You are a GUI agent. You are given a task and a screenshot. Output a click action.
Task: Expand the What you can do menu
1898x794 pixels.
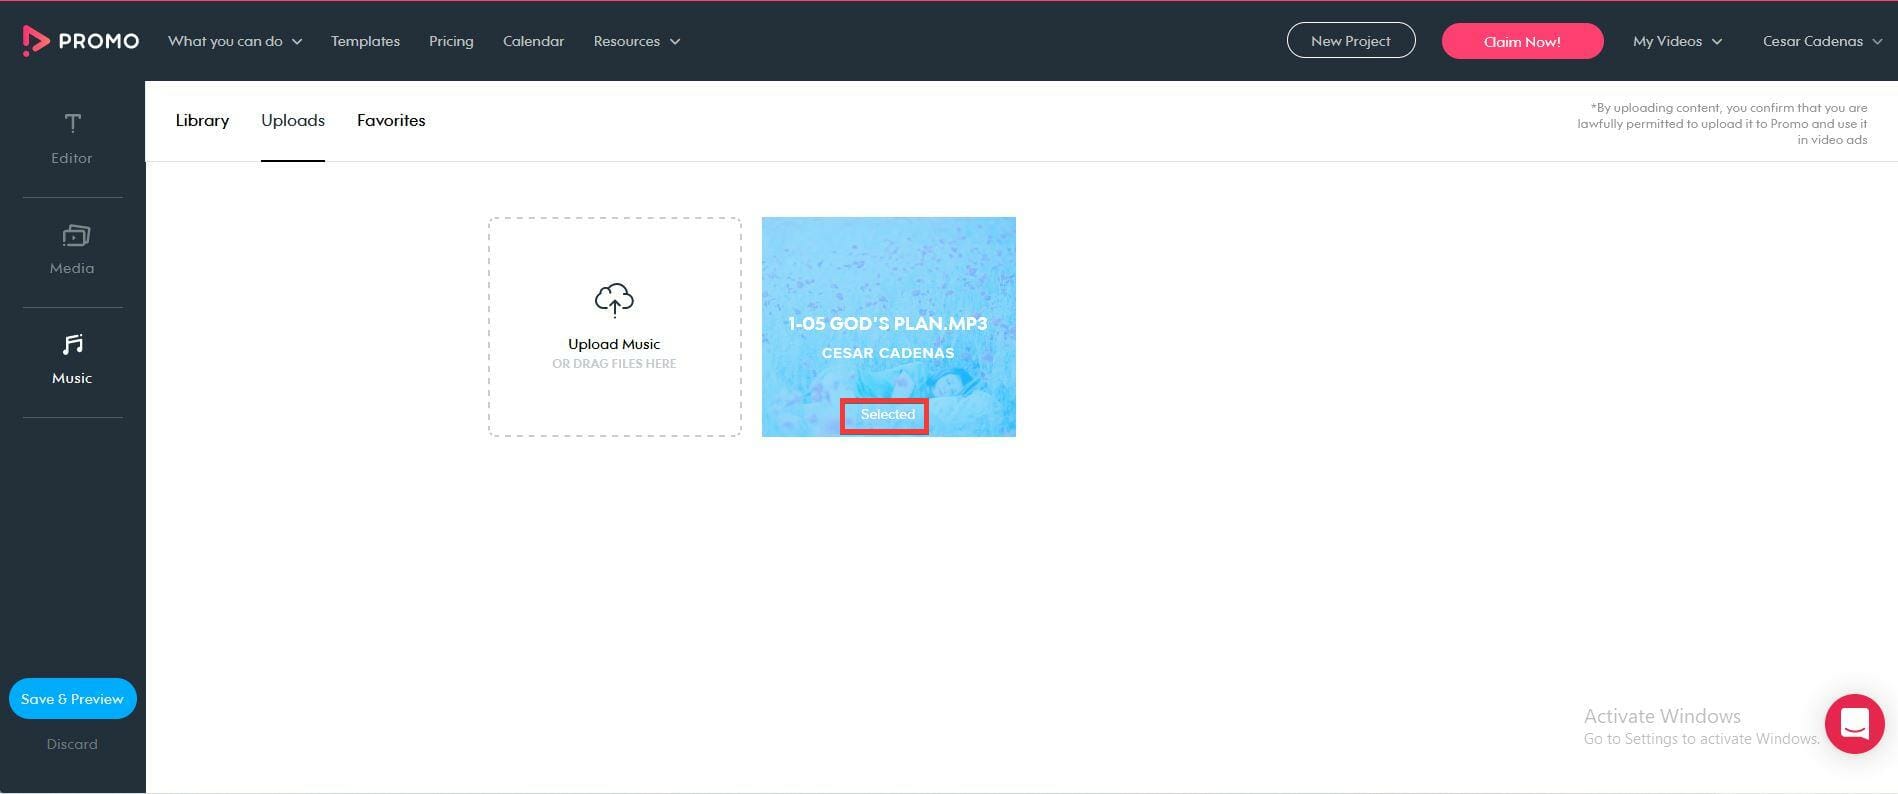235,41
